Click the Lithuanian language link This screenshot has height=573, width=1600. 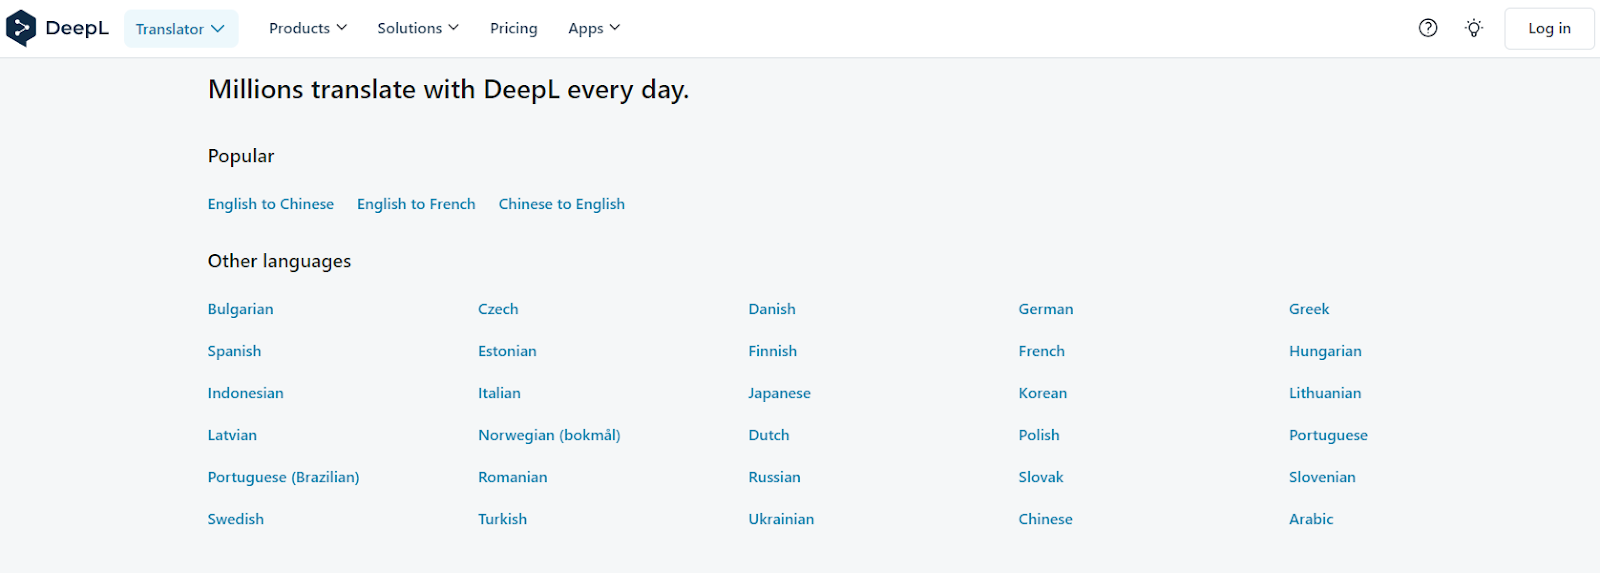tap(1325, 393)
